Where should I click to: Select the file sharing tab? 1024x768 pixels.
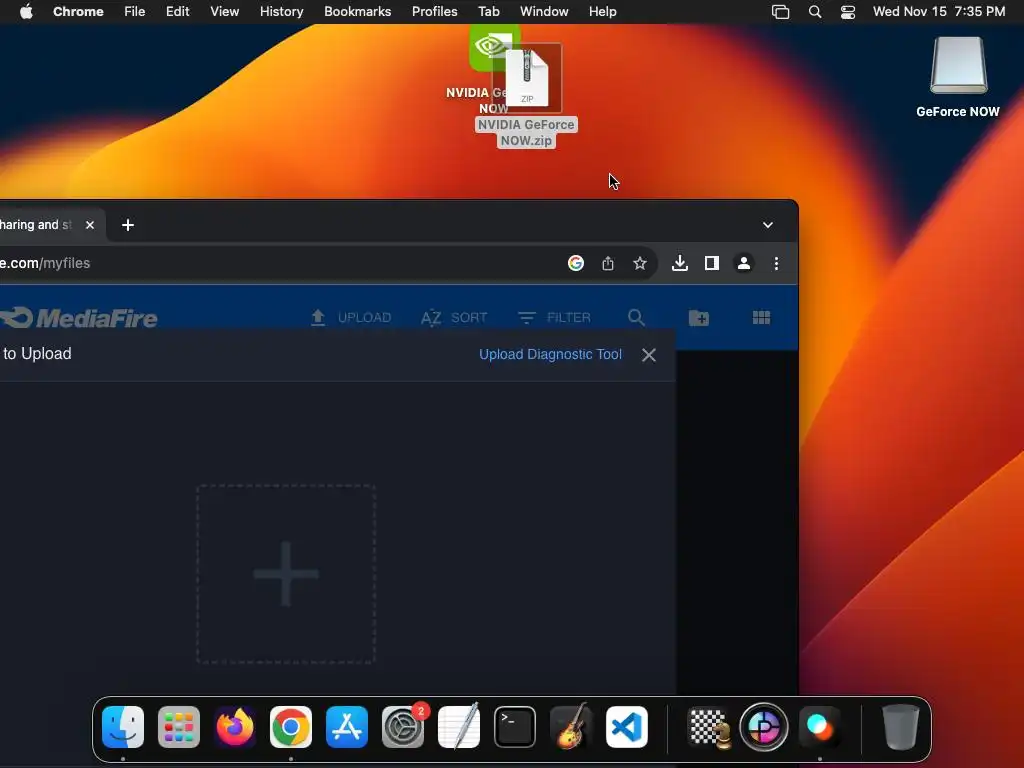coord(39,225)
